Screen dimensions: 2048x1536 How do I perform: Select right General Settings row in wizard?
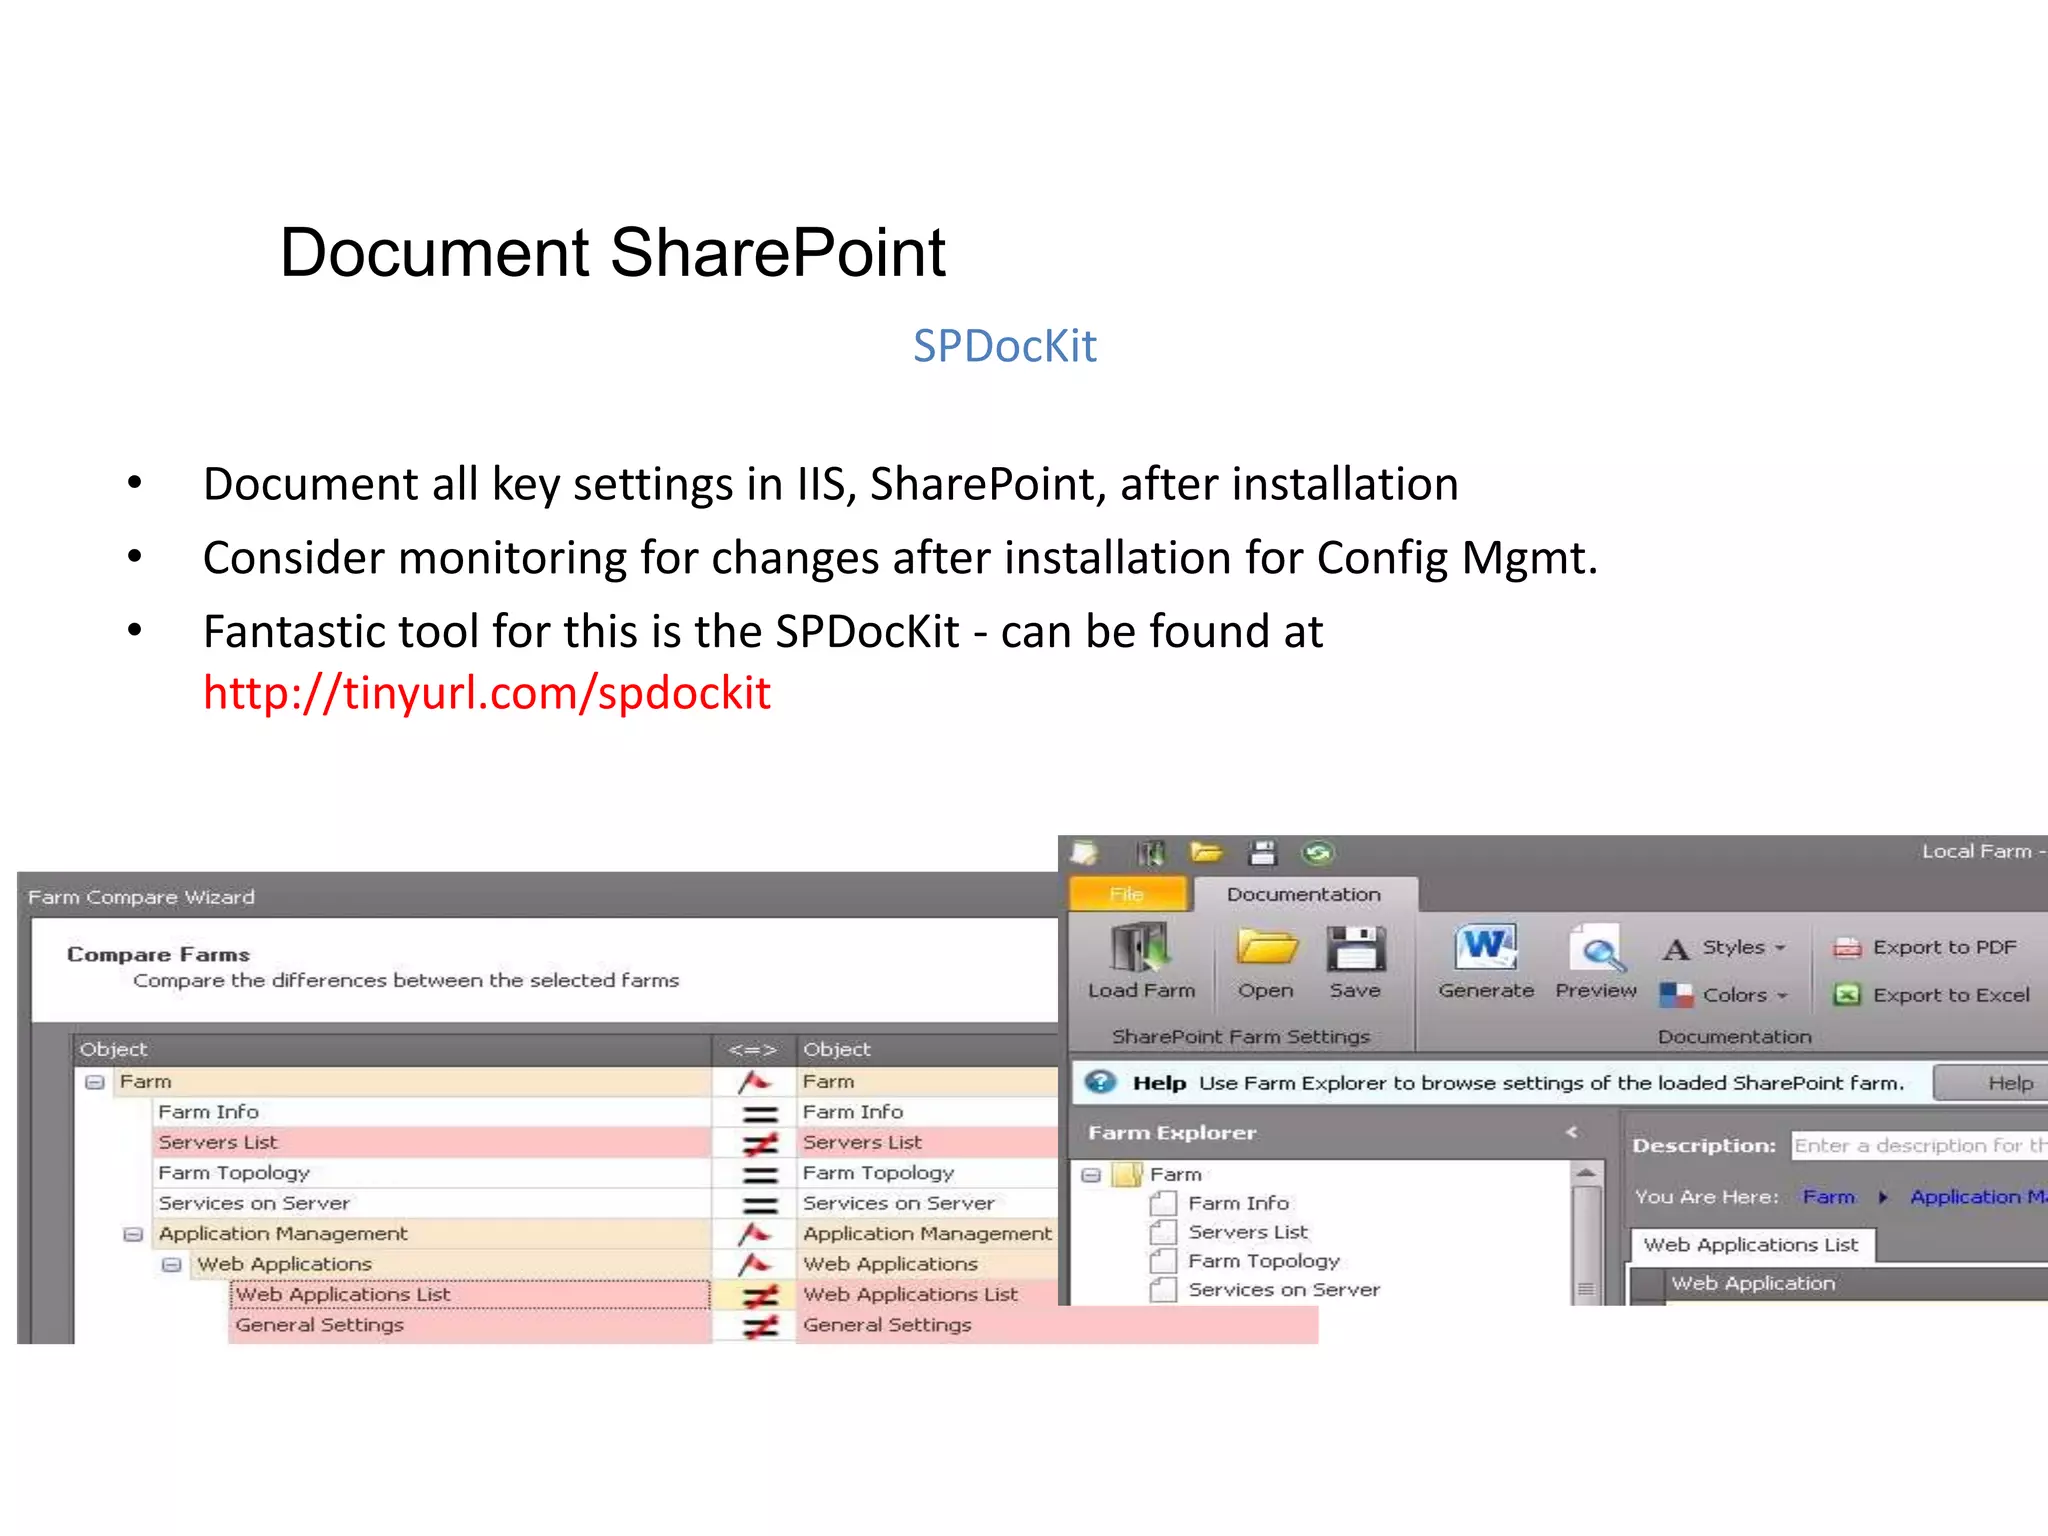point(1057,1325)
